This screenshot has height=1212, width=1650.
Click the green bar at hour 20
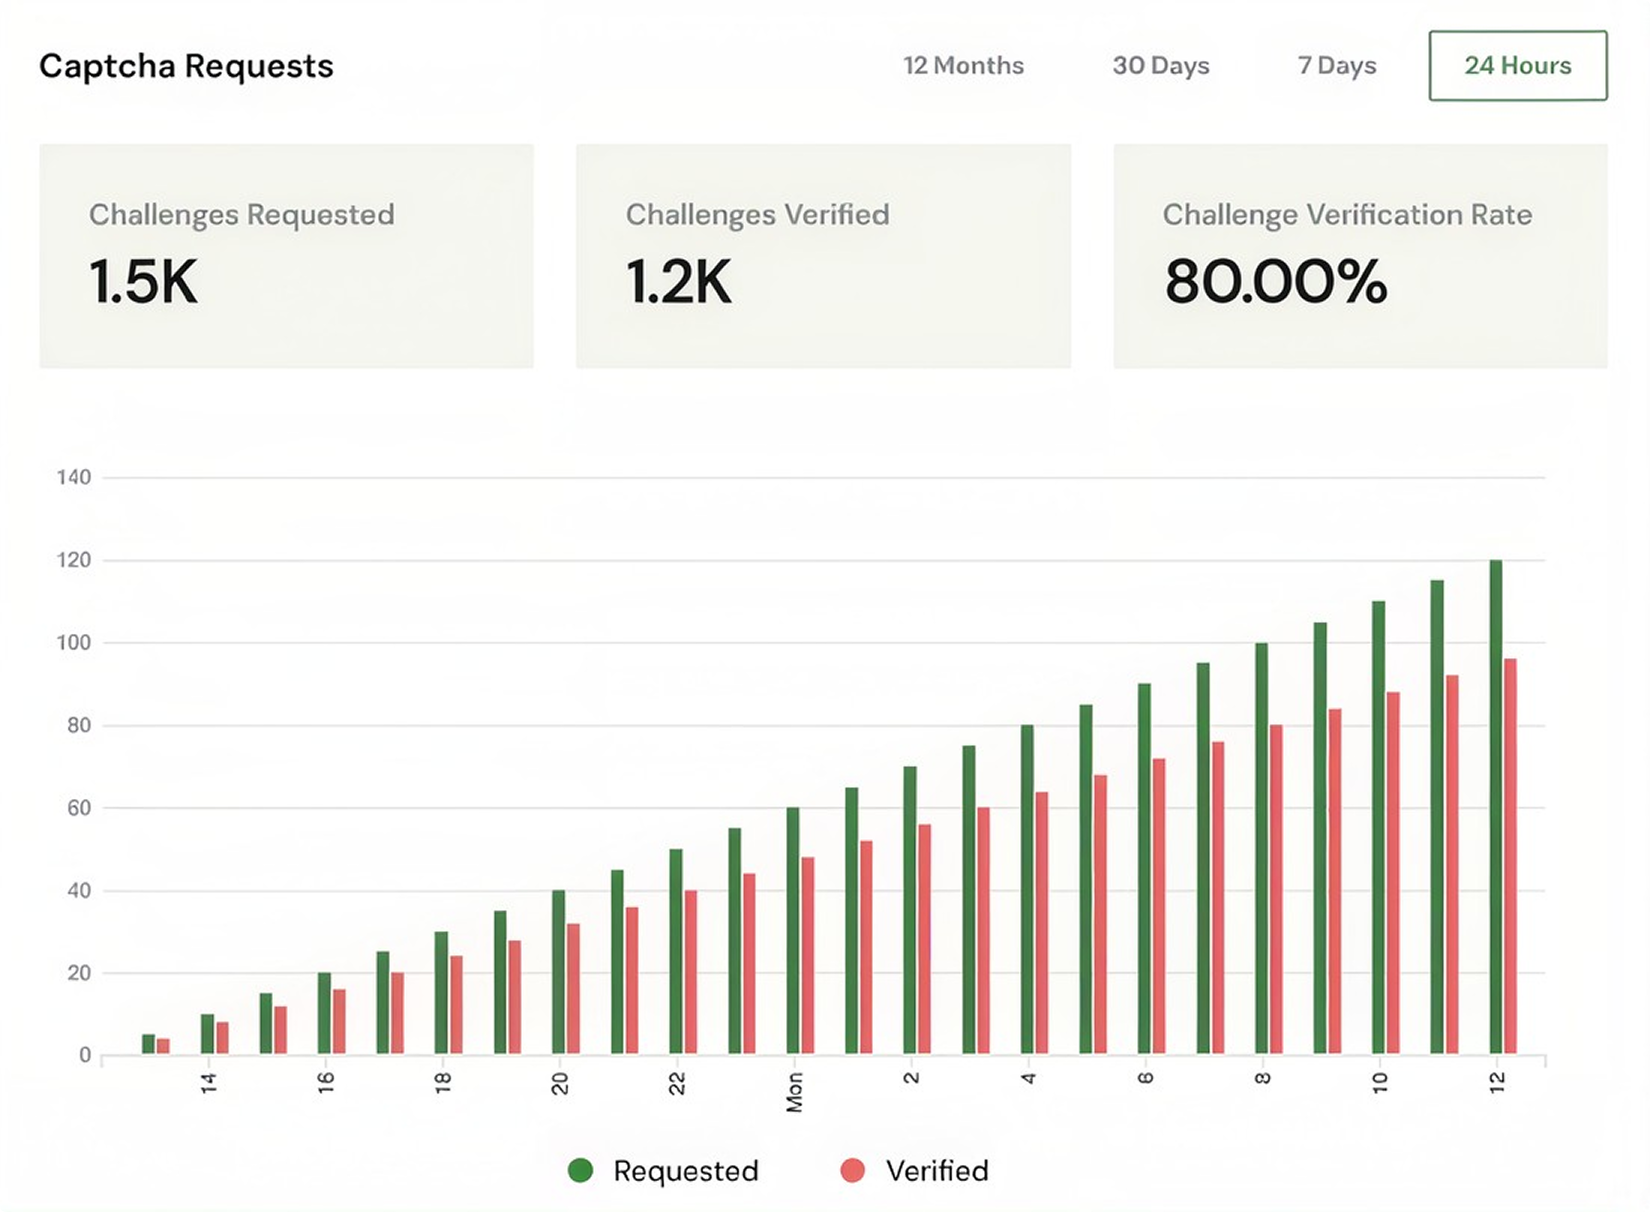[x=559, y=971]
